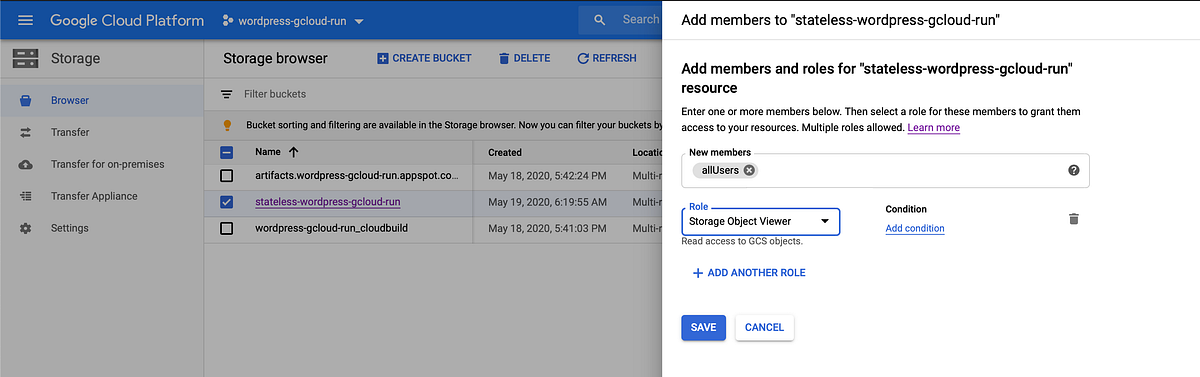Screen dimensions: 1200x377
Task: Open the Transfer sidebar item
Action: pos(102,132)
